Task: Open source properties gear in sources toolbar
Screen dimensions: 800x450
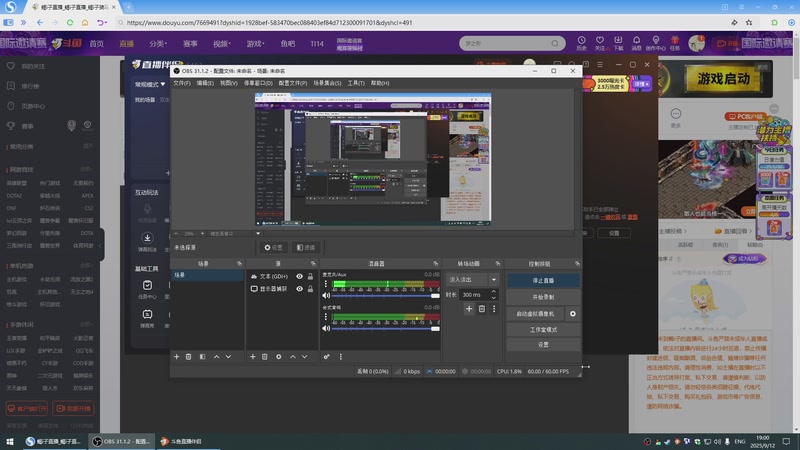Action: point(279,357)
